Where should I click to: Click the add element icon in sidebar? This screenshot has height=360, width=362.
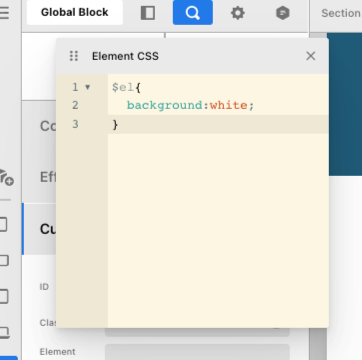click(6, 177)
